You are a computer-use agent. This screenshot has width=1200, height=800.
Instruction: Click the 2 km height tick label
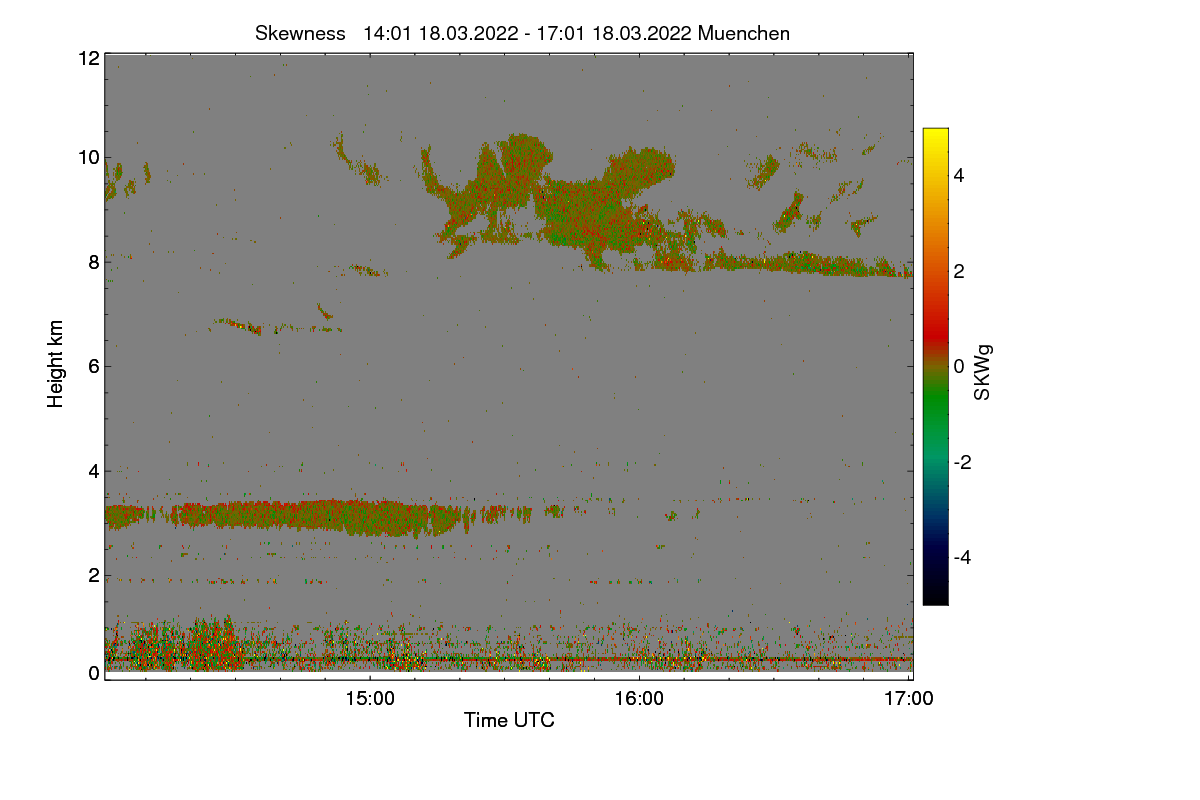pyautogui.click(x=94, y=575)
